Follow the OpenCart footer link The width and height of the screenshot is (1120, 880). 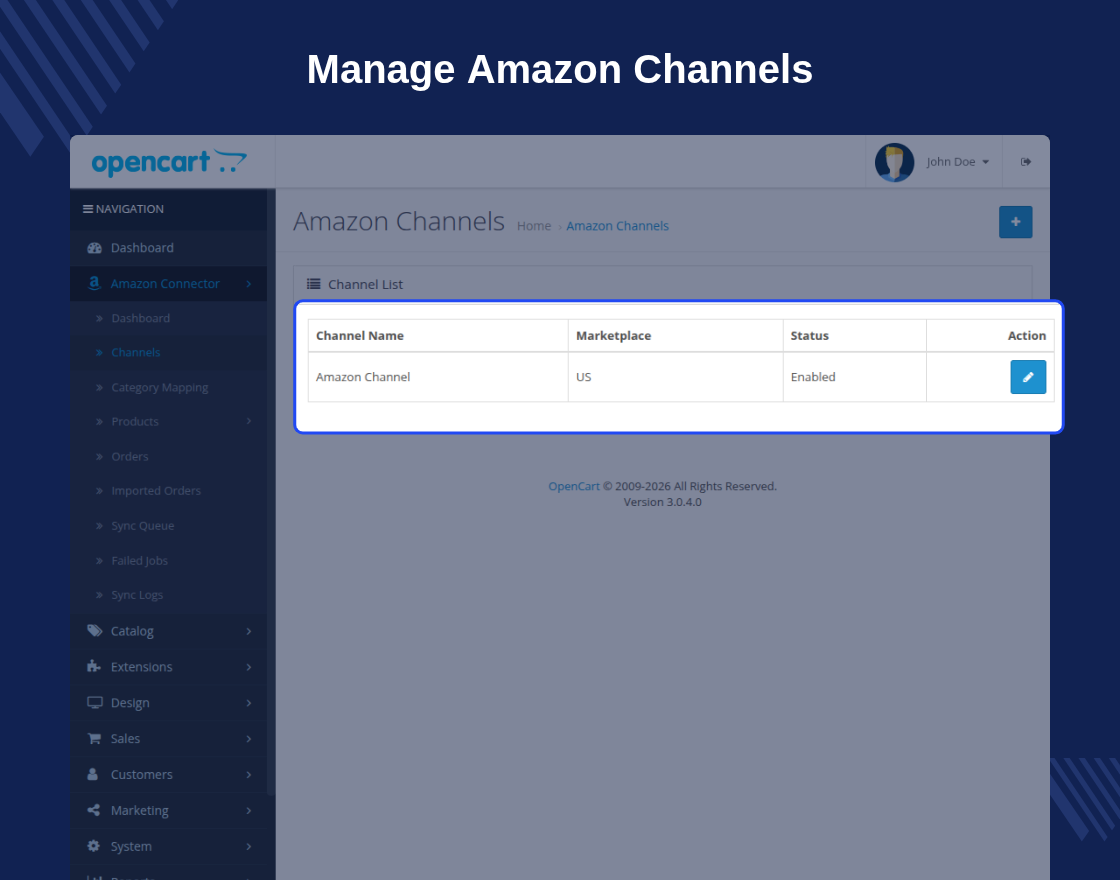574,486
